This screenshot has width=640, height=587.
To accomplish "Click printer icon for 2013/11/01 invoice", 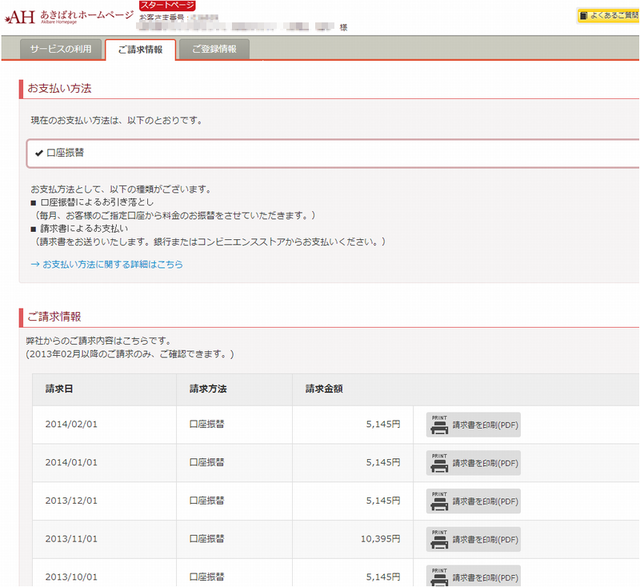I will coord(438,541).
